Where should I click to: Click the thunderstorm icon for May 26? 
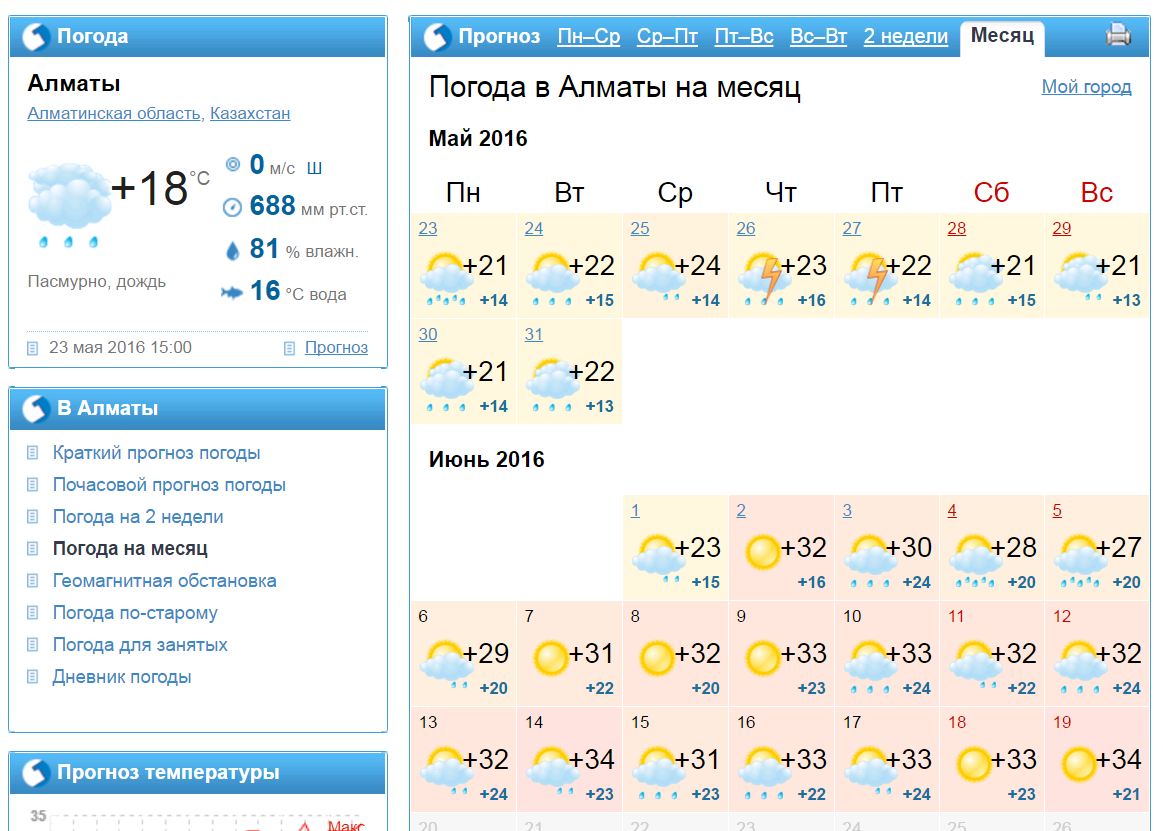(x=764, y=277)
